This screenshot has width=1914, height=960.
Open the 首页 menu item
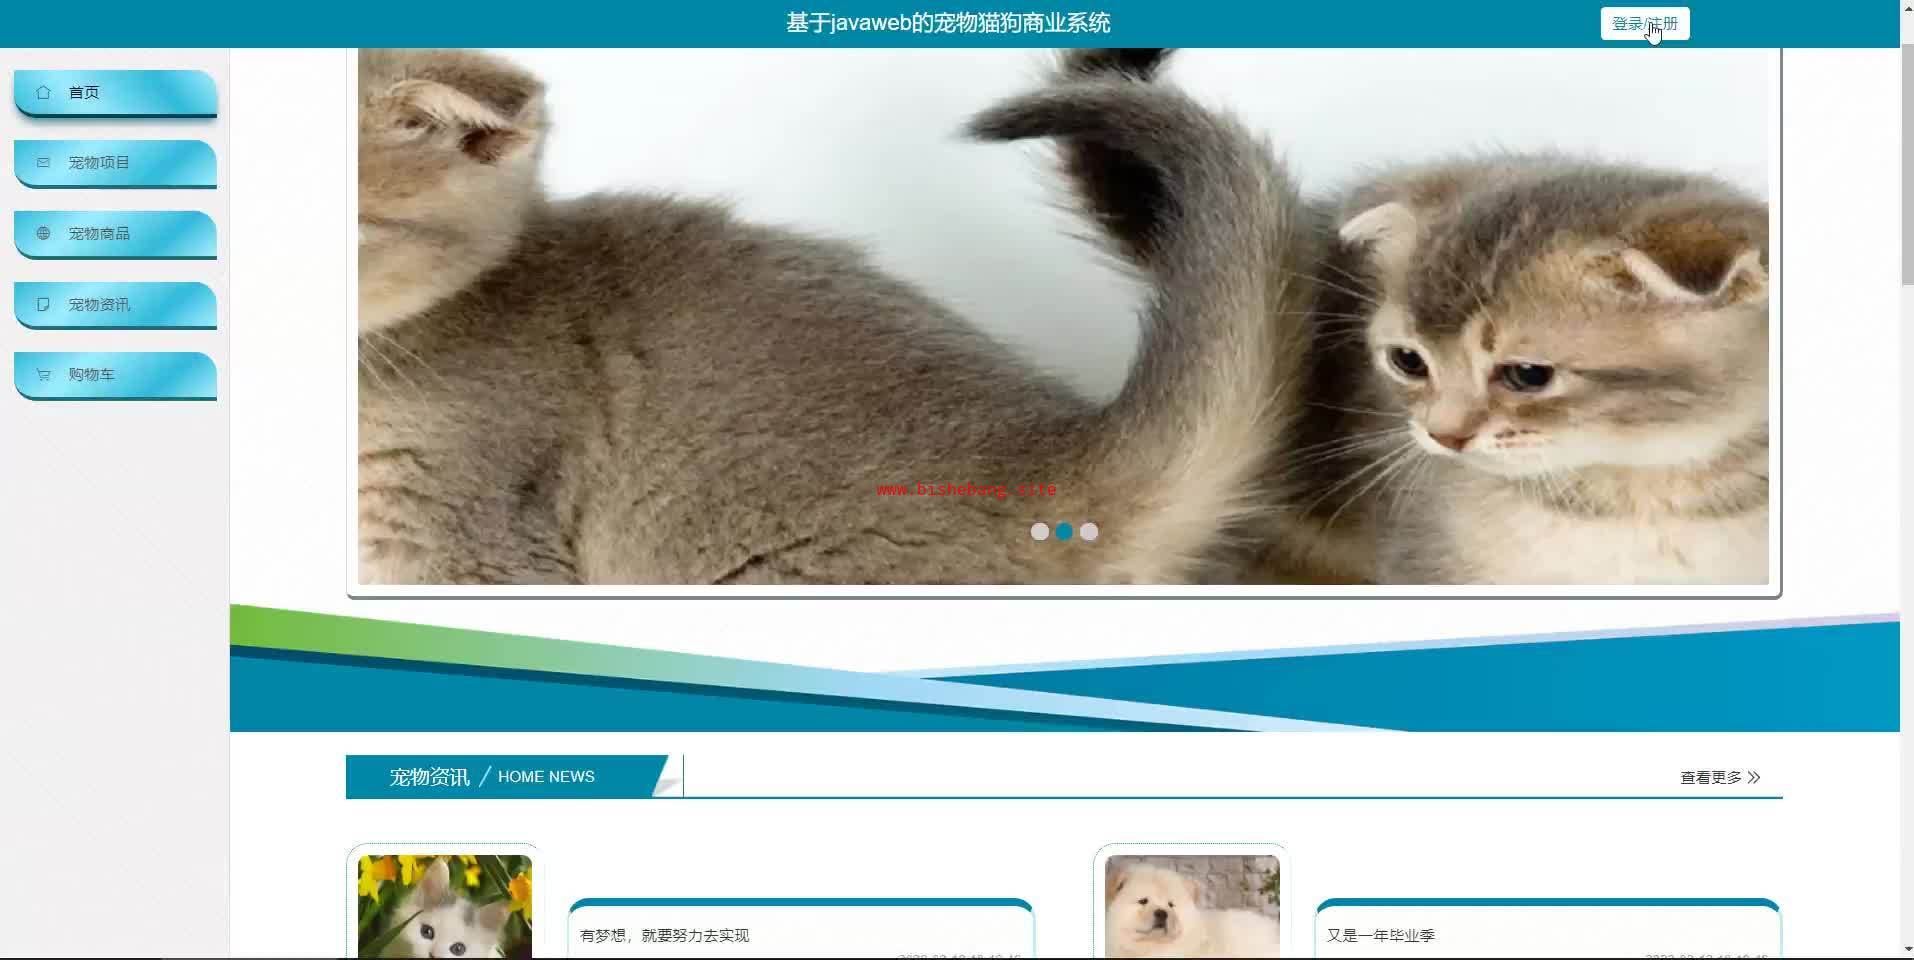pos(116,93)
